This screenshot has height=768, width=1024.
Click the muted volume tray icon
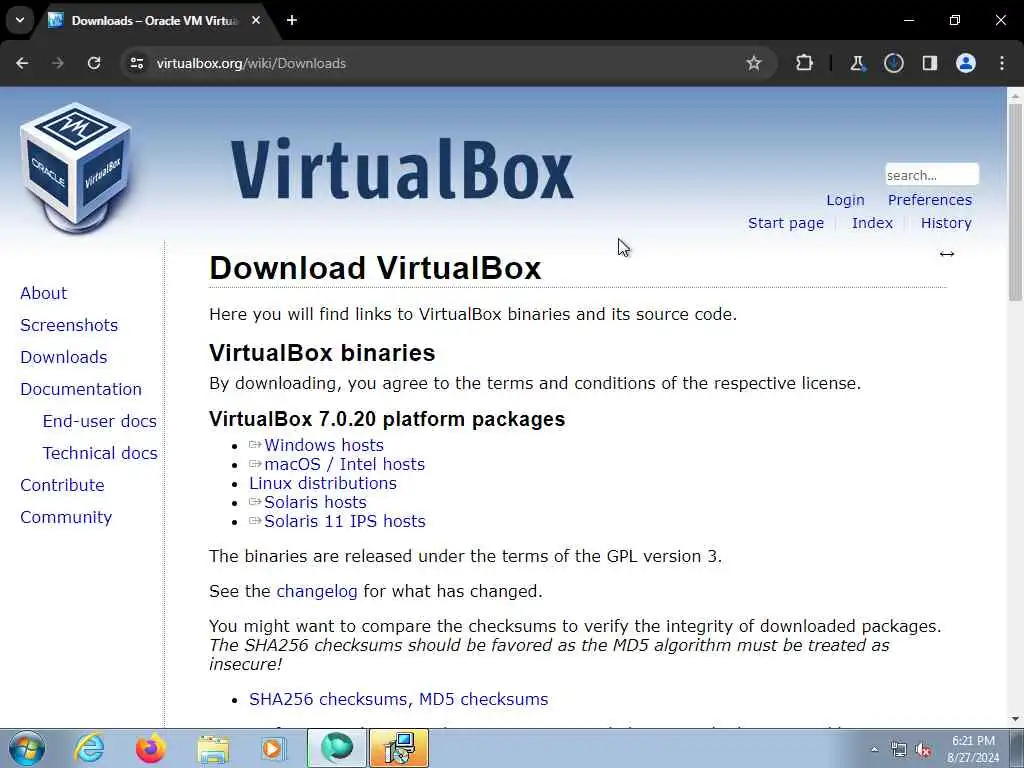point(923,749)
